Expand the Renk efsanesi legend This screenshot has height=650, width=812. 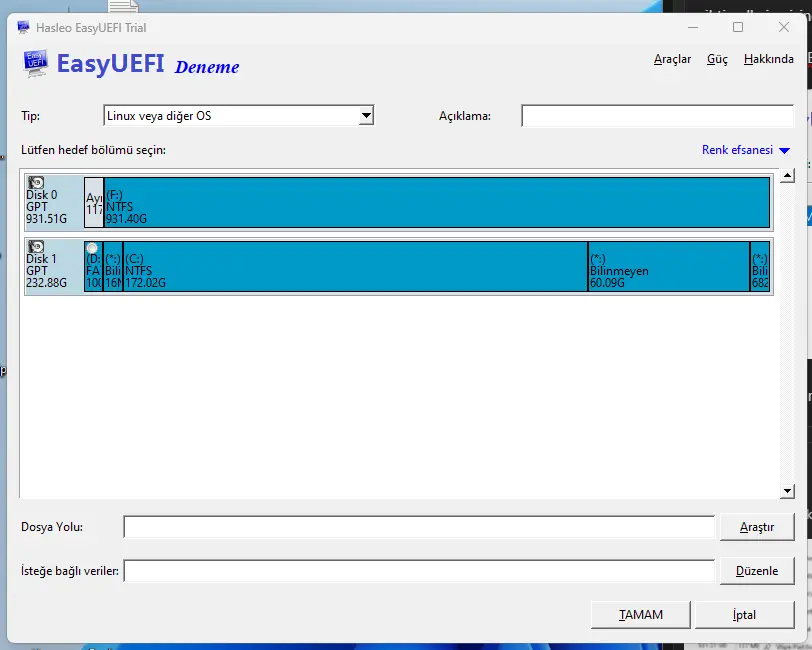click(746, 150)
